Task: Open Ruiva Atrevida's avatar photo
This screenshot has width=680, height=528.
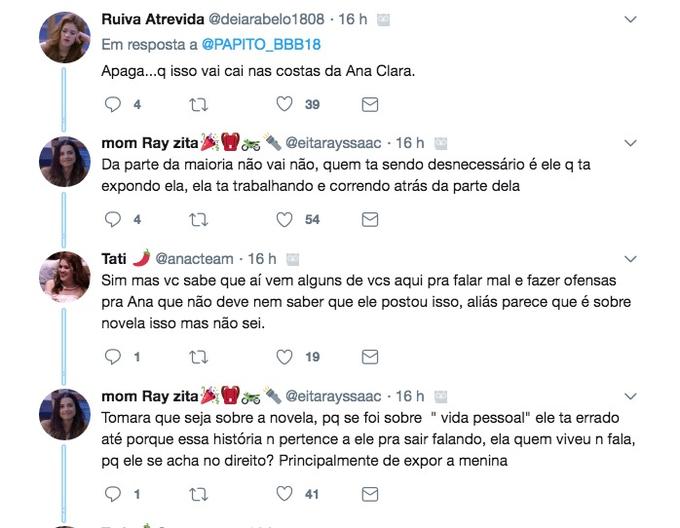Action: 64,37
